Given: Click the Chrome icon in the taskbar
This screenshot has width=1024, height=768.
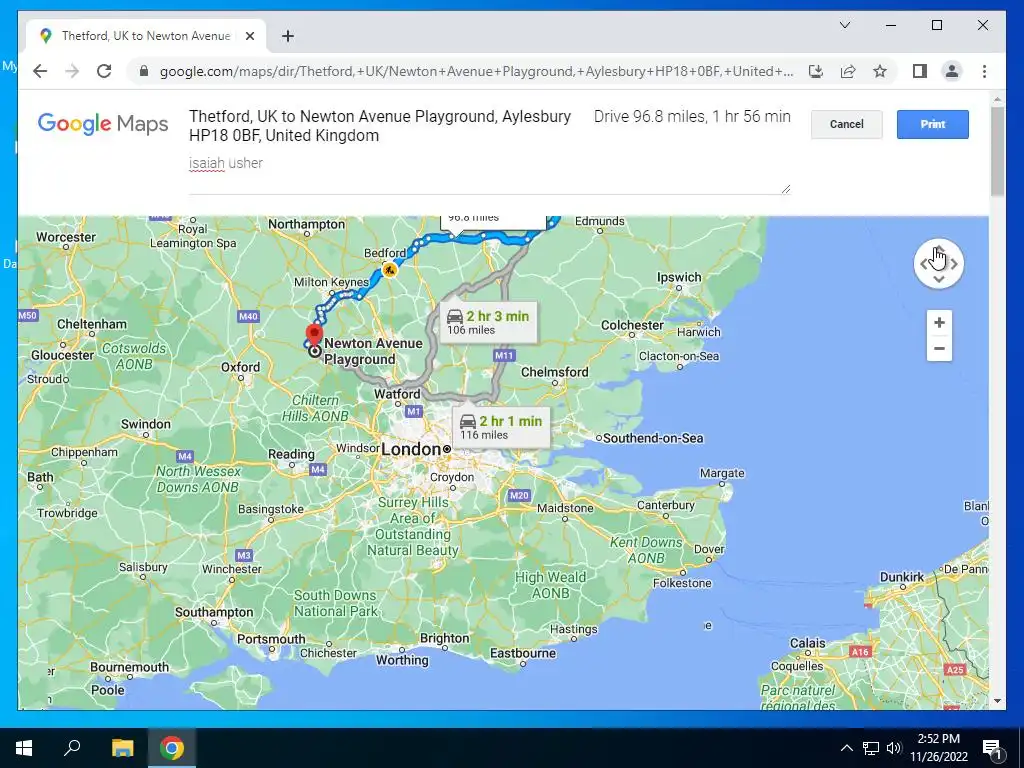Looking at the screenshot, I should [172, 748].
